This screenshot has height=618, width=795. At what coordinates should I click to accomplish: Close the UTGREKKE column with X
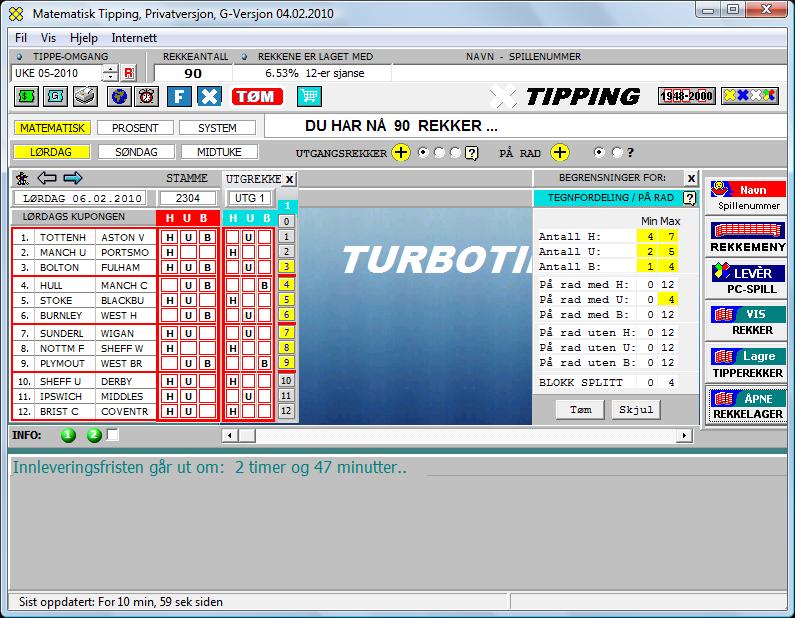pos(289,179)
